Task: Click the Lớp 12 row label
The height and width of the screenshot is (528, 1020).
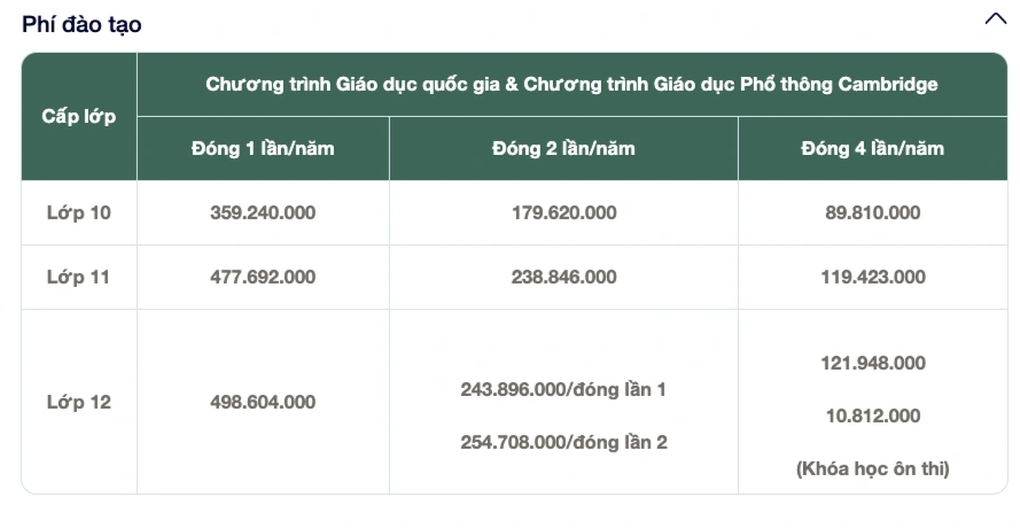Action: [x=79, y=402]
